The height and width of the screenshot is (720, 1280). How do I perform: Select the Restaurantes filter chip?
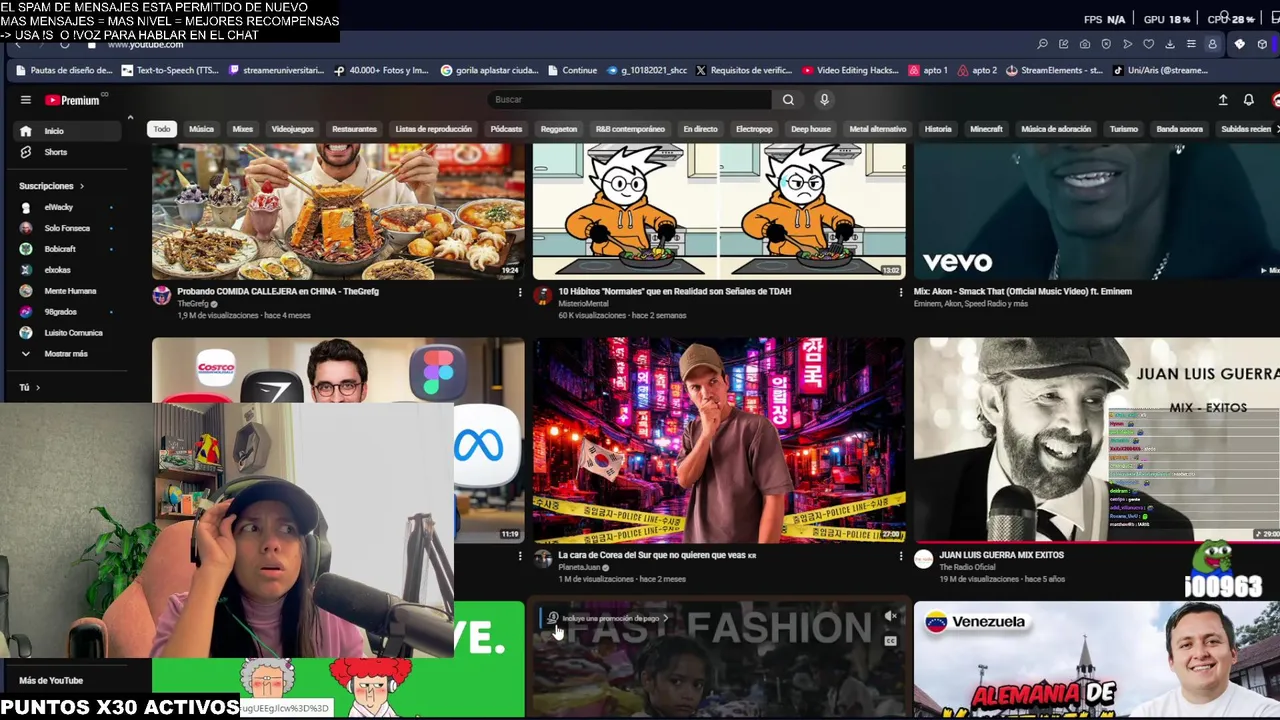coord(354,129)
